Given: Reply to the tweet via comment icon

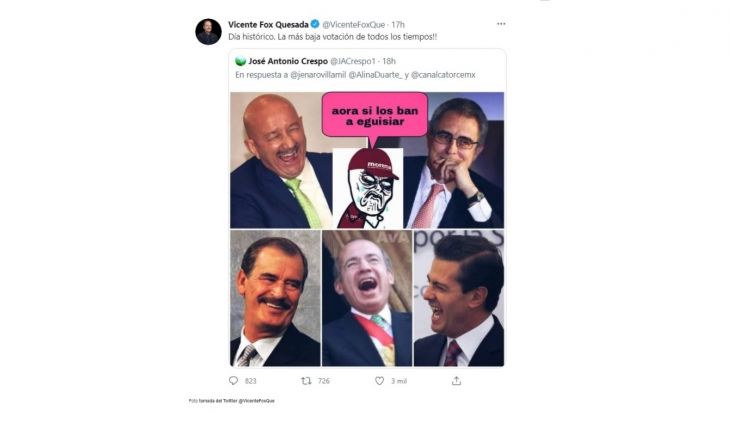Looking at the screenshot, I should coord(233,380).
